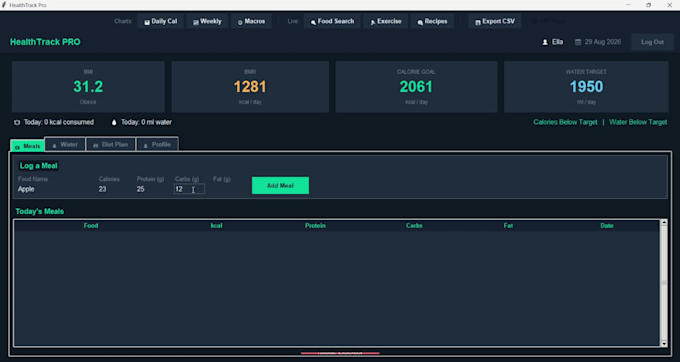Click the calendar icon in Daily Cal
Viewport: 680px width, 362px height.
click(147, 22)
